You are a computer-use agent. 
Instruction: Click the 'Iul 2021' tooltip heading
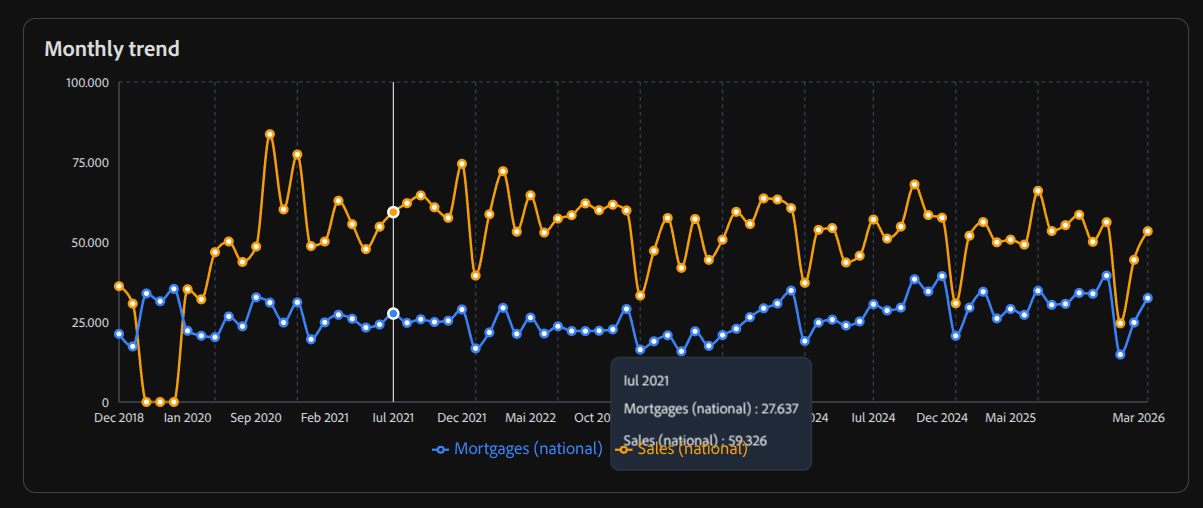[x=646, y=380]
